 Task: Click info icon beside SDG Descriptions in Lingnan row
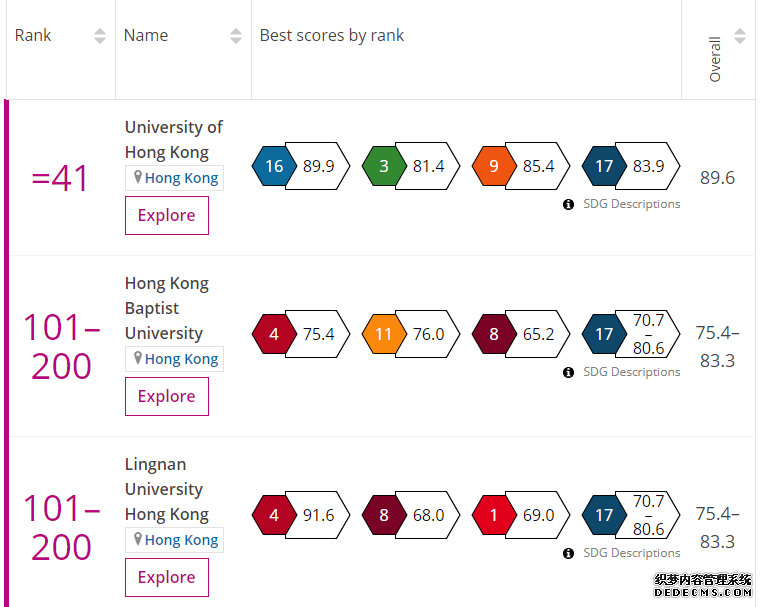(x=568, y=553)
